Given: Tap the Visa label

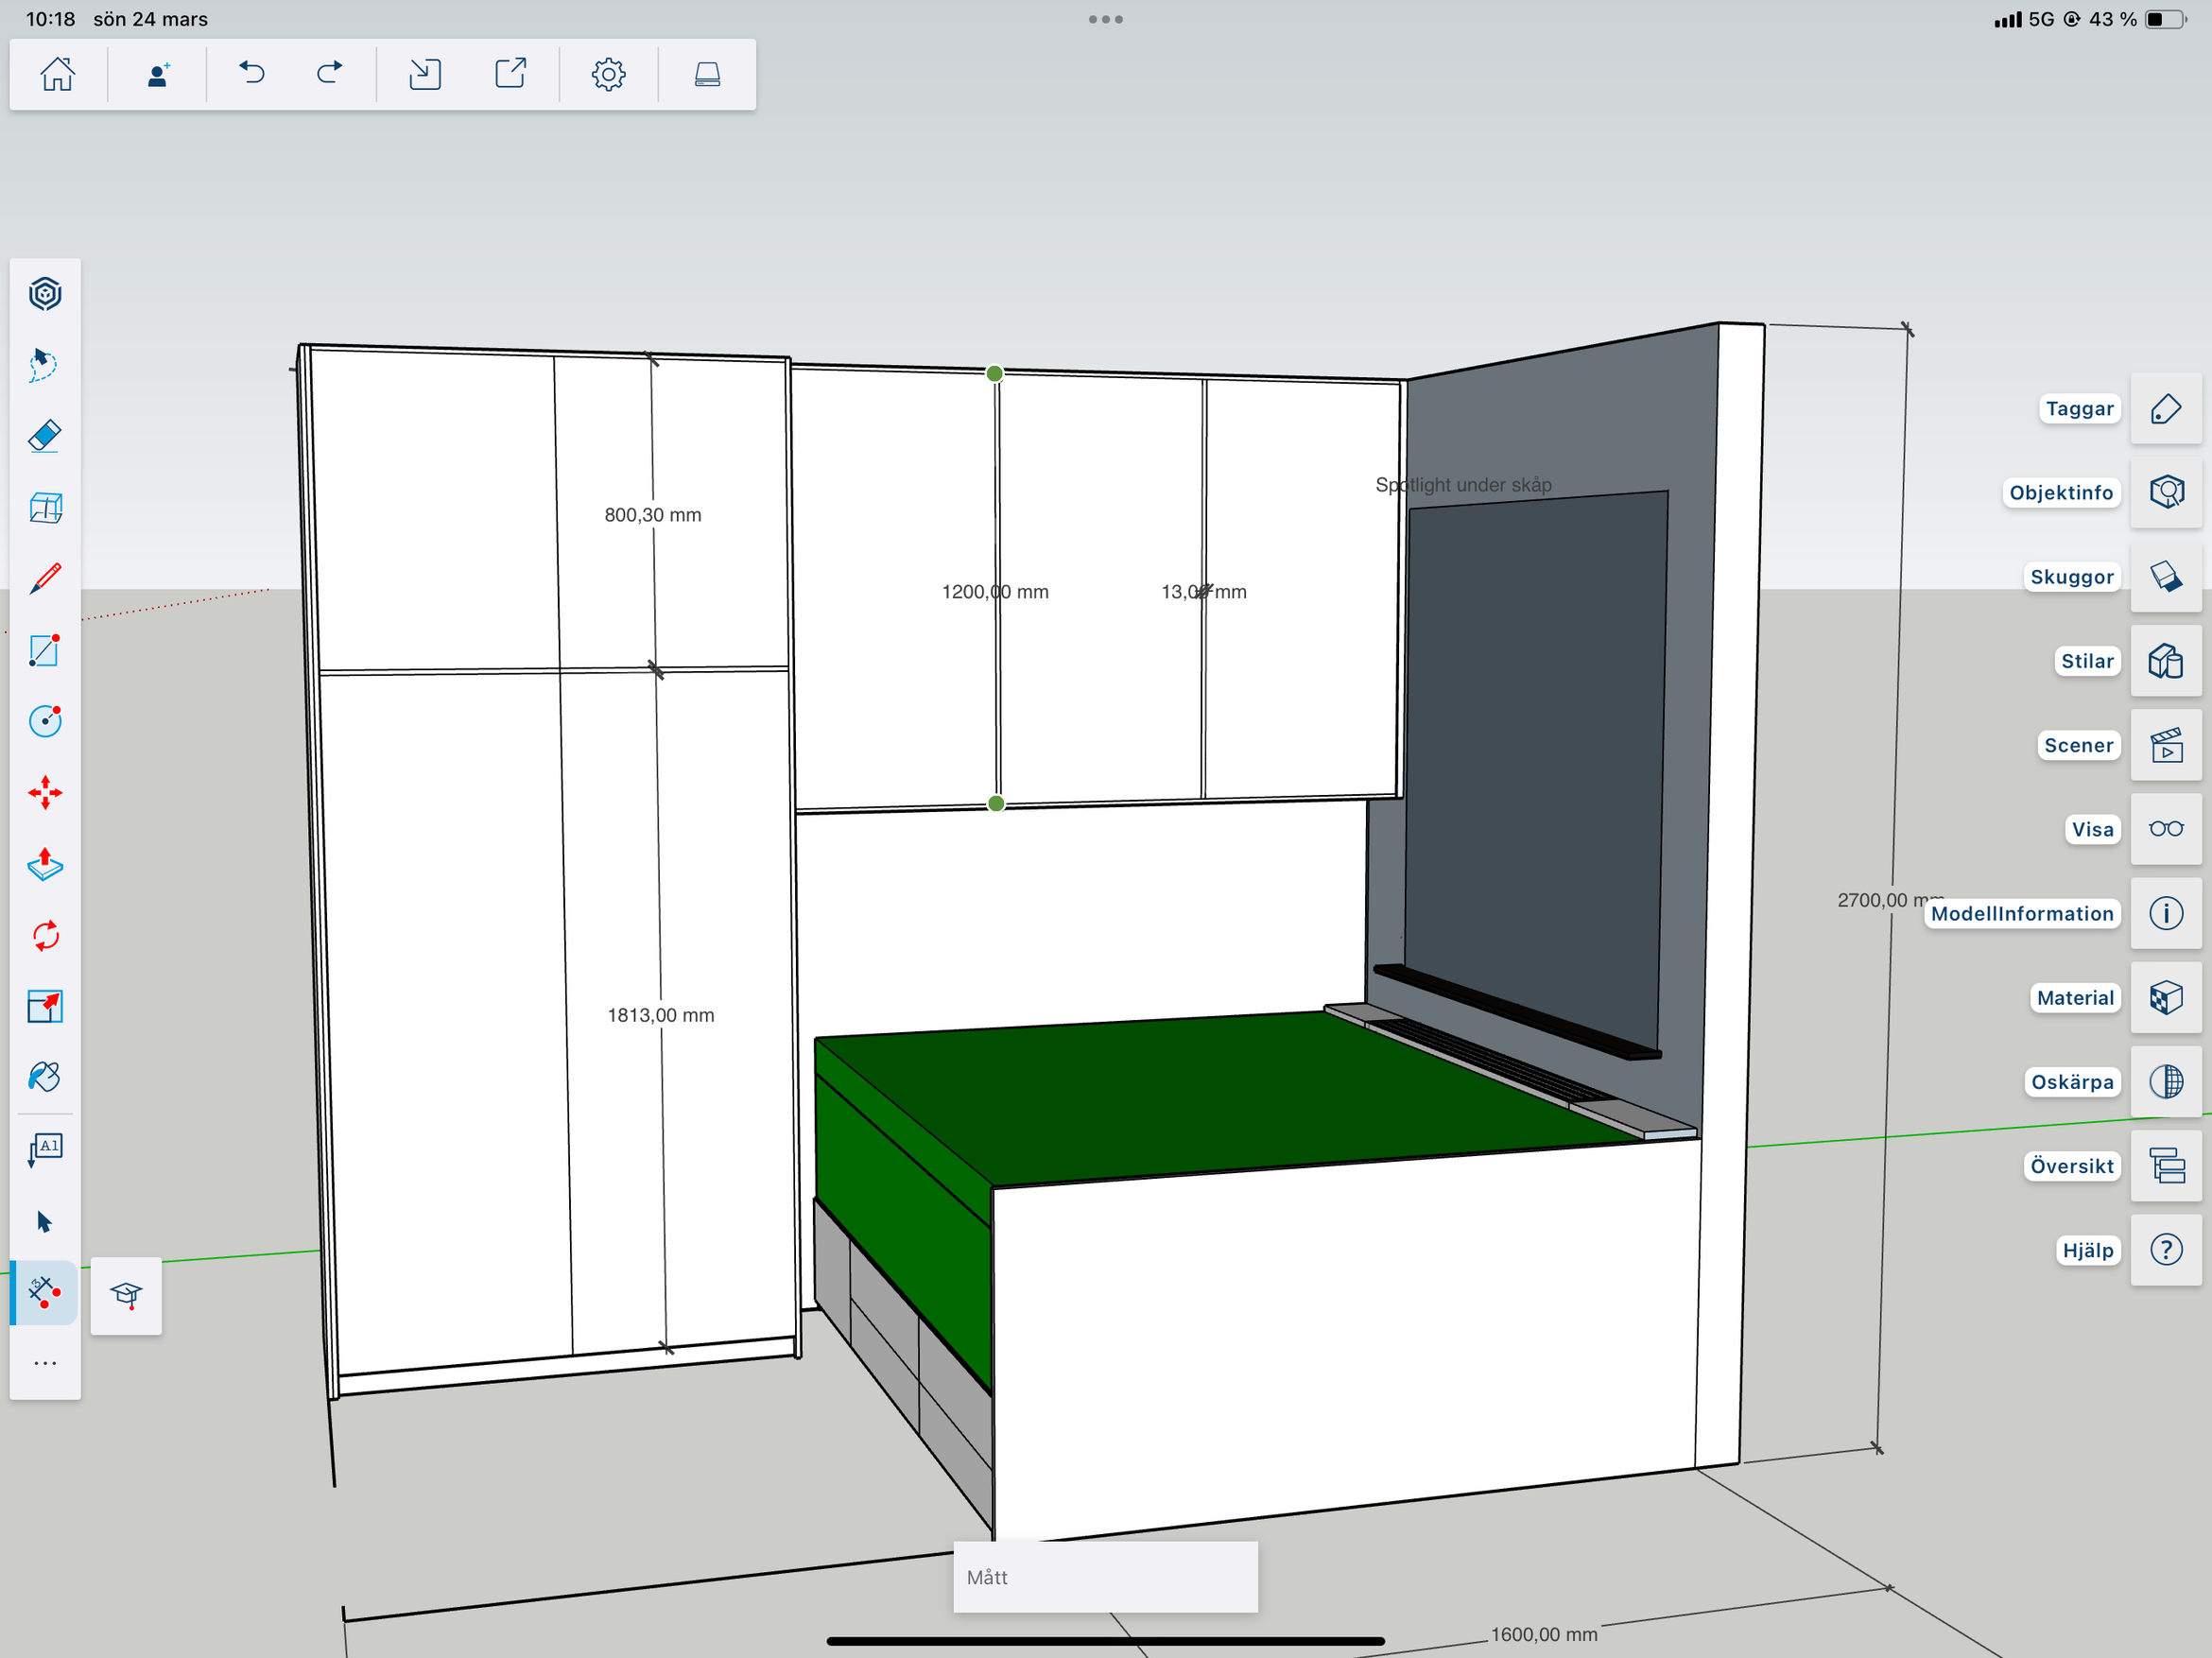Looking at the screenshot, I should pyautogui.click(x=2092, y=829).
